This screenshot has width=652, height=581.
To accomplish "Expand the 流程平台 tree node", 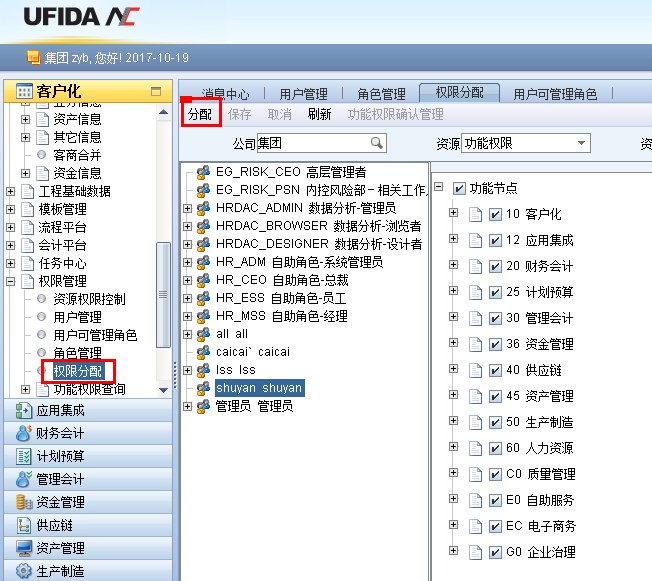I will 11,227.
